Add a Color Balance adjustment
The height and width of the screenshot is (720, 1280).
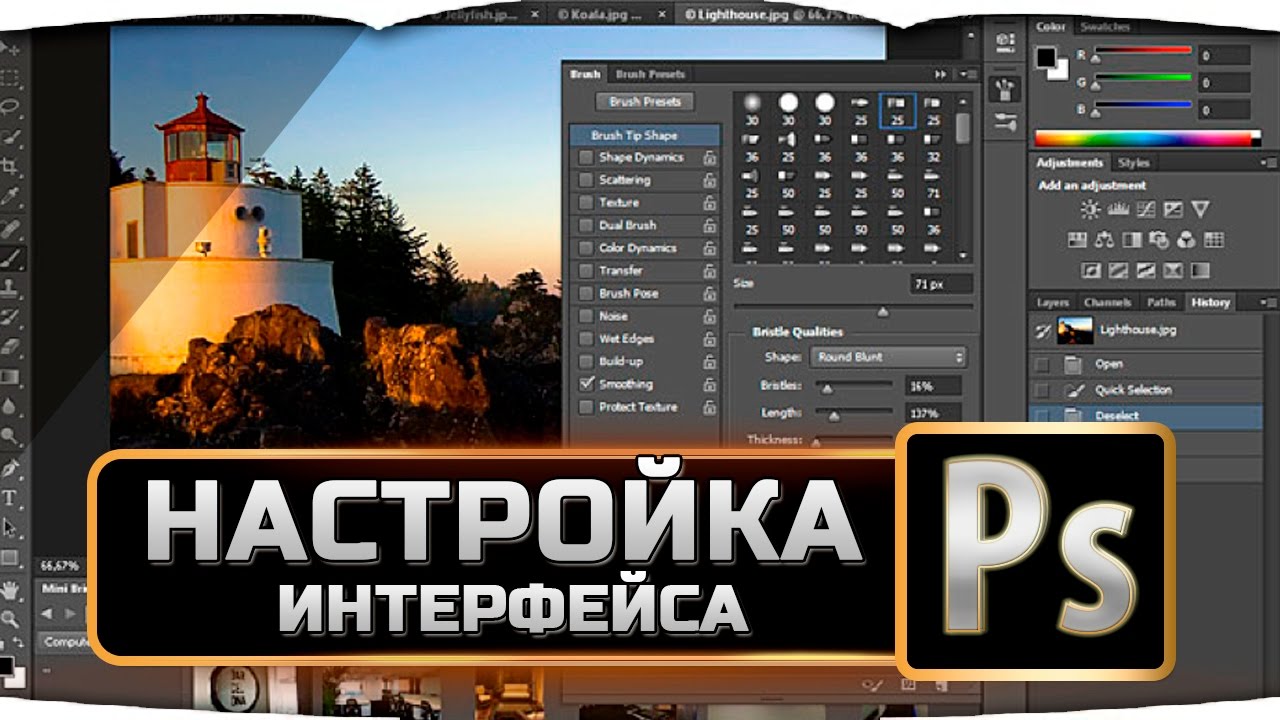click(x=1105, y=240)
